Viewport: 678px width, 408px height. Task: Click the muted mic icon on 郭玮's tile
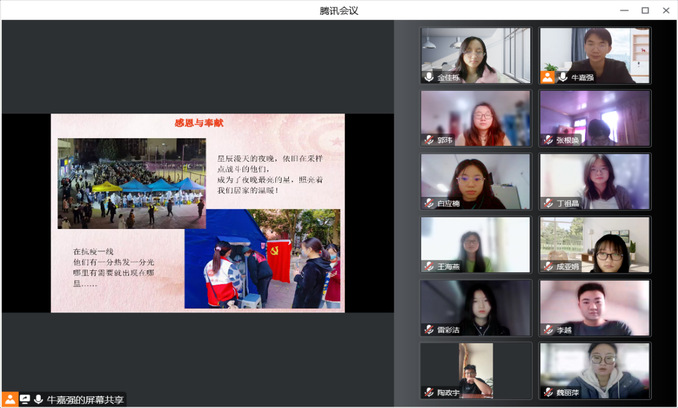coord(429,140)
